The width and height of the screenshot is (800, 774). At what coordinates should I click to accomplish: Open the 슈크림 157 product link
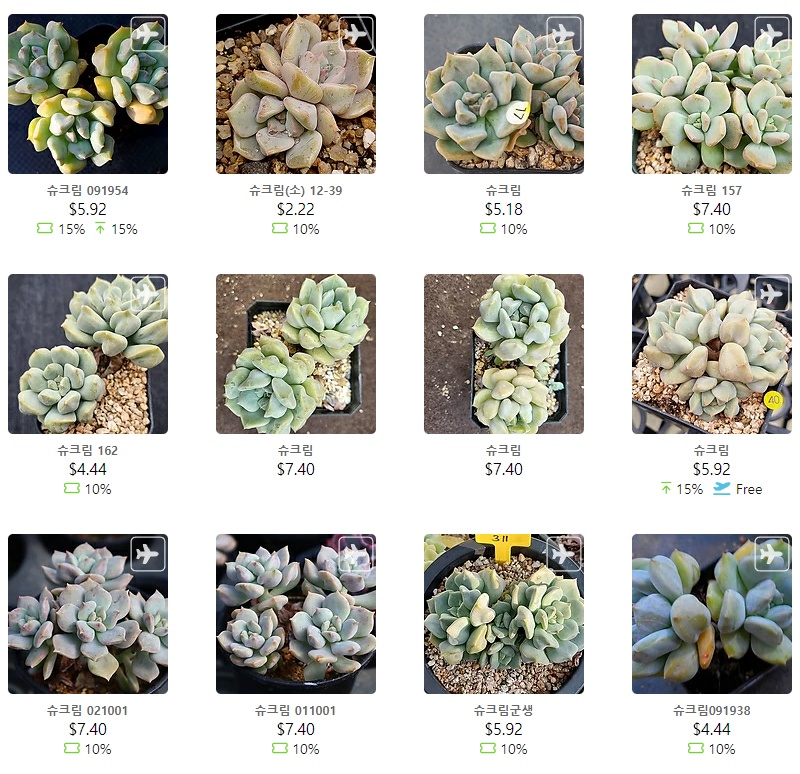(x=712, y=190)
